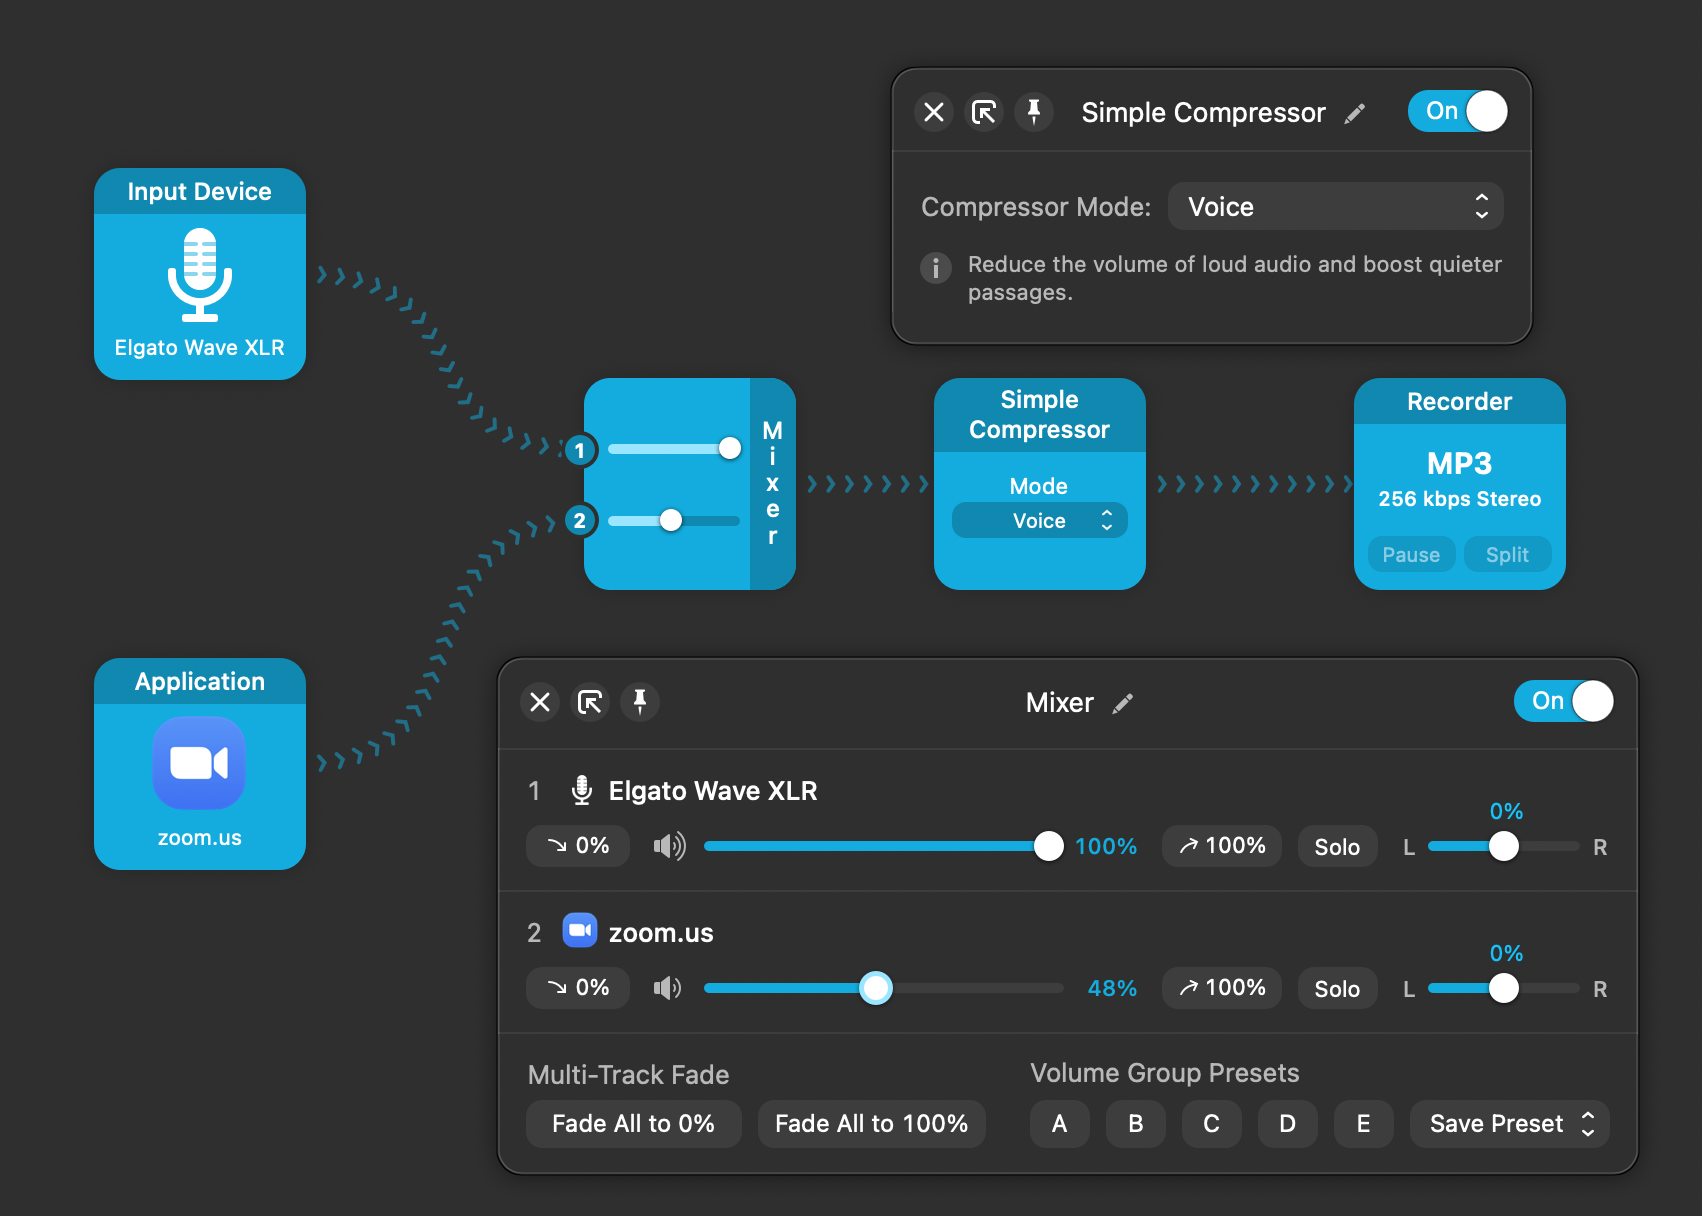
Task: Pin the Simple Compressor popover
Action: click(1034, 111)
